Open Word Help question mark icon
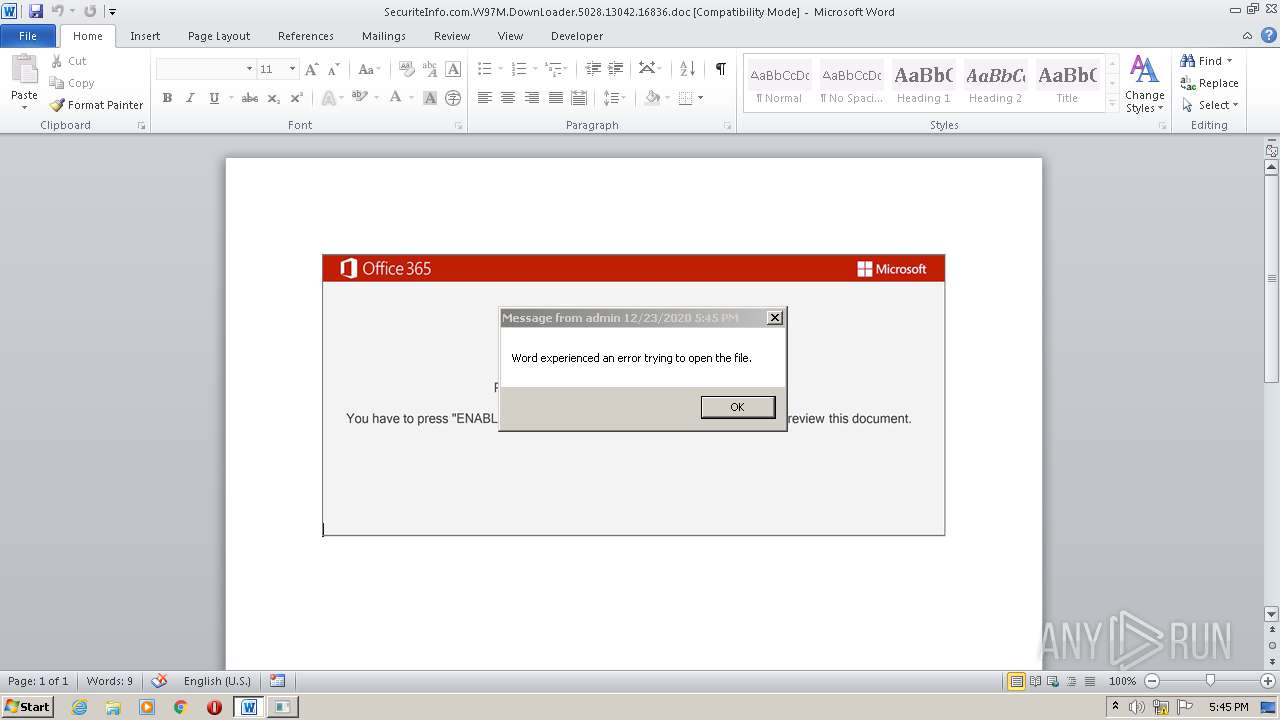Image resolution: width=1280 pixels, height=720 pixels. coord(1269,35)
